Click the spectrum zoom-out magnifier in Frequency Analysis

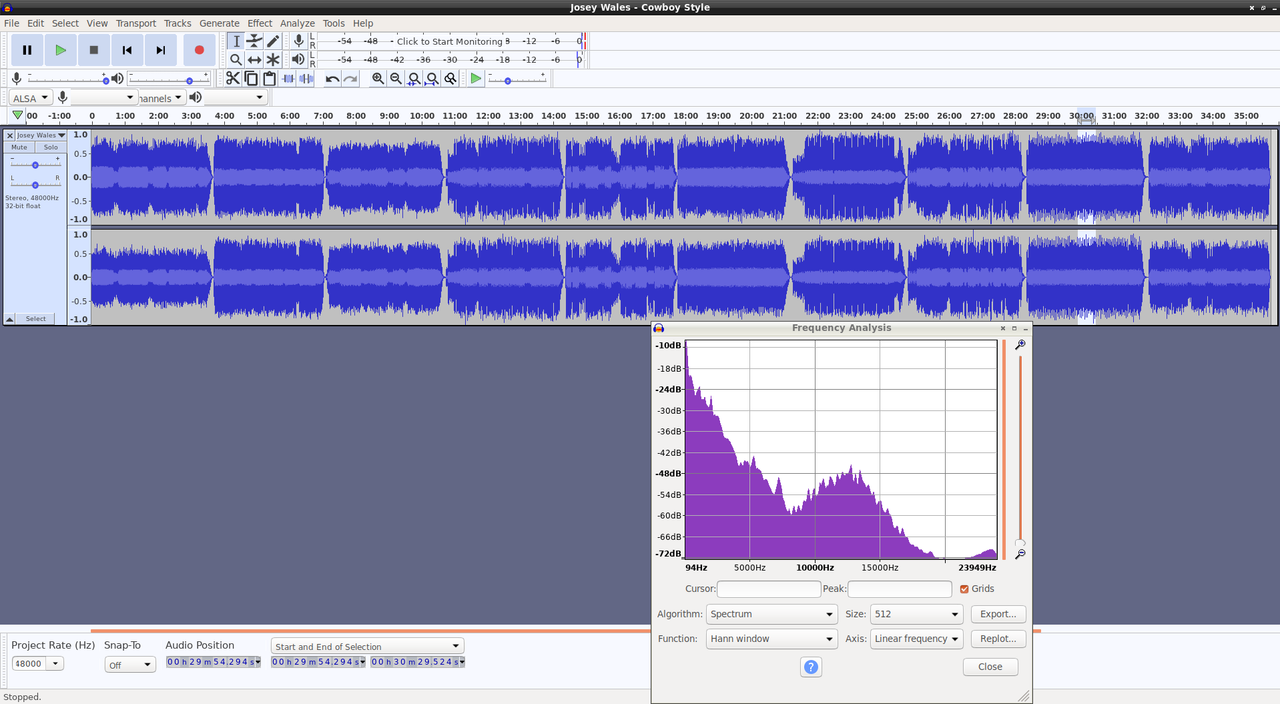[x=1020, y=554]
